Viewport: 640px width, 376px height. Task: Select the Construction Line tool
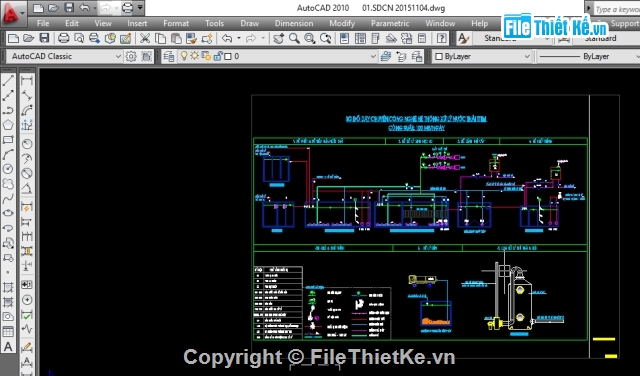[8, 96]
